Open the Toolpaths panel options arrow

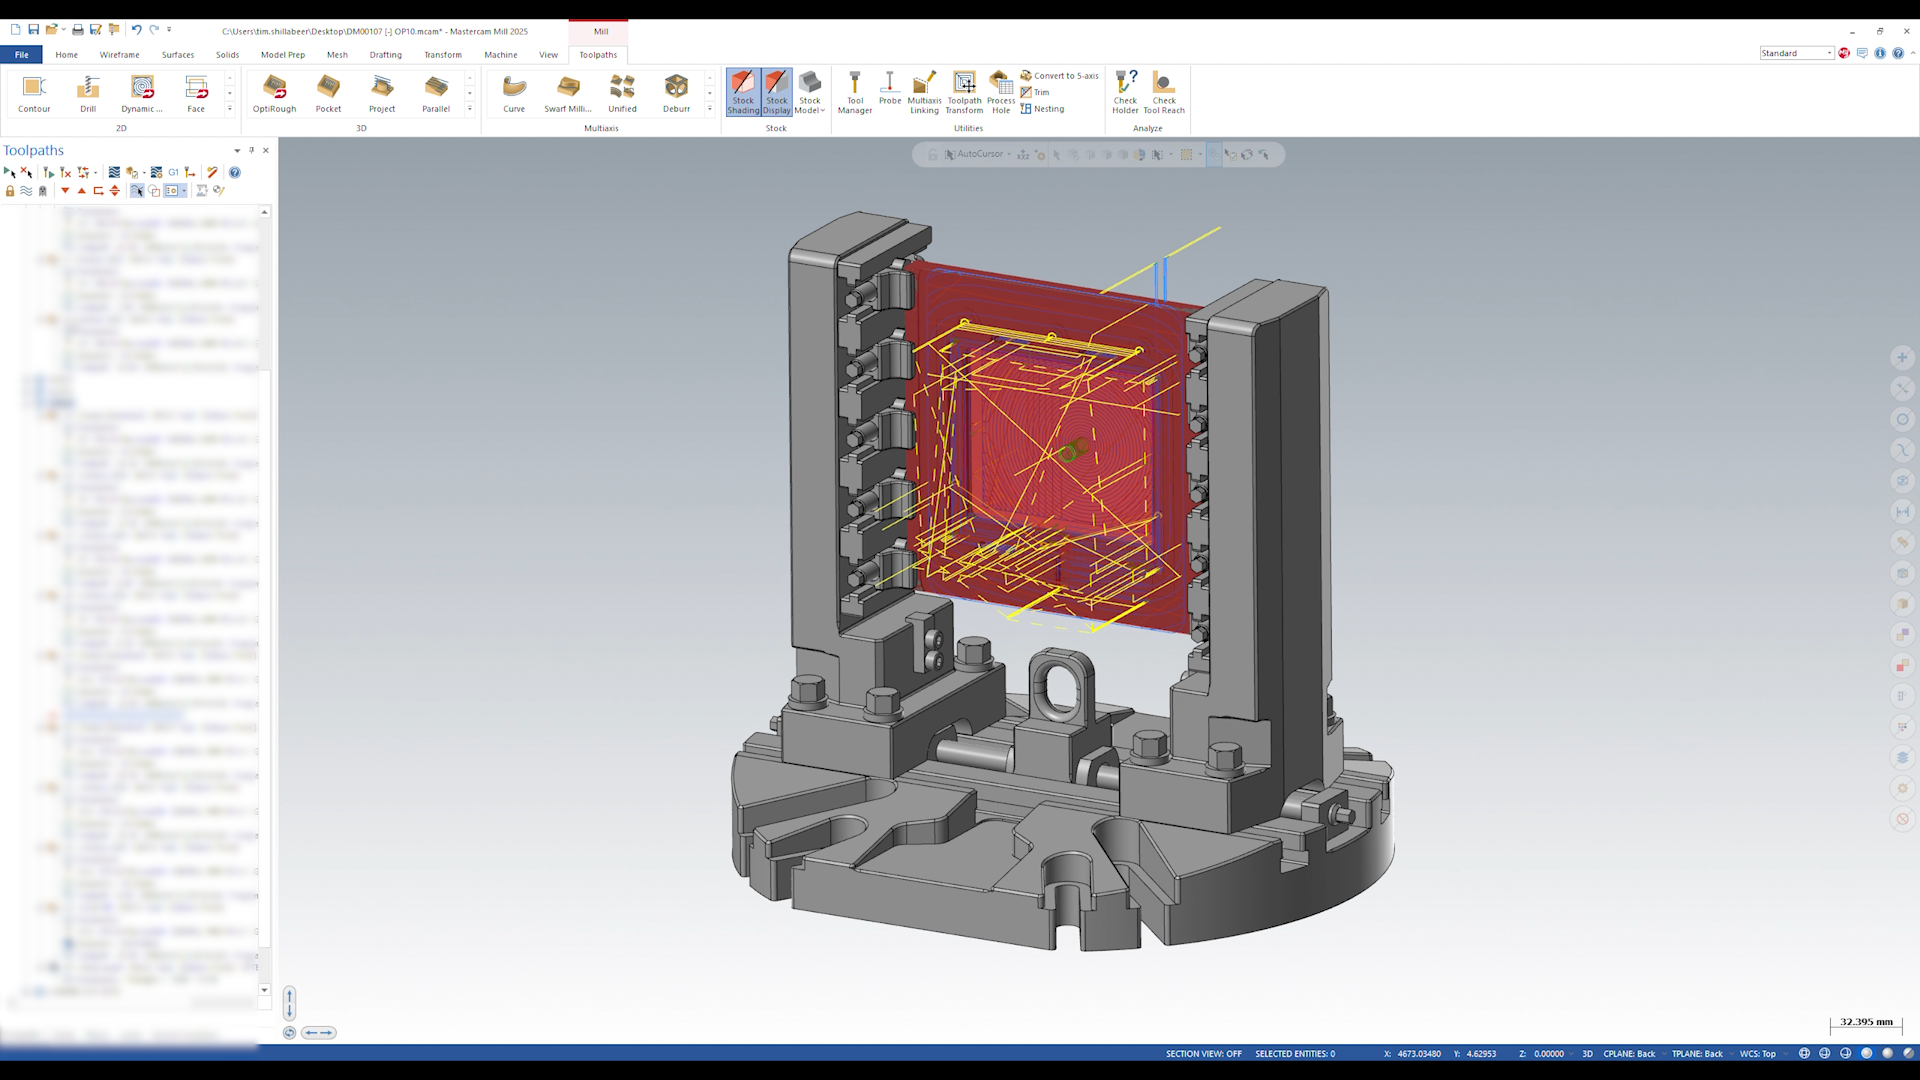[x=237, y=151]
